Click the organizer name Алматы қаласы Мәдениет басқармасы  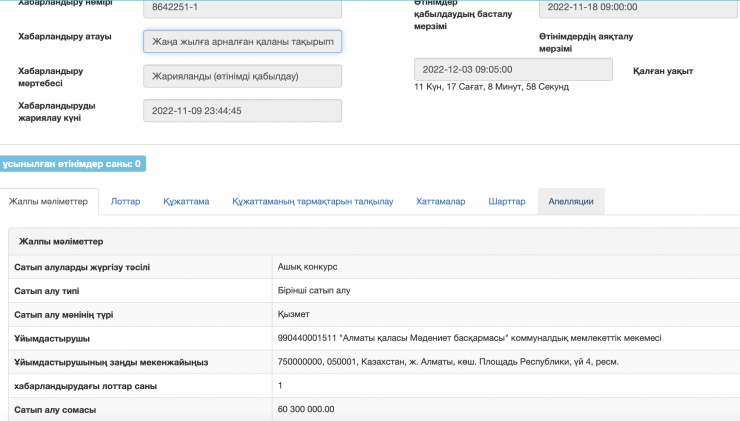click(468, 338)
